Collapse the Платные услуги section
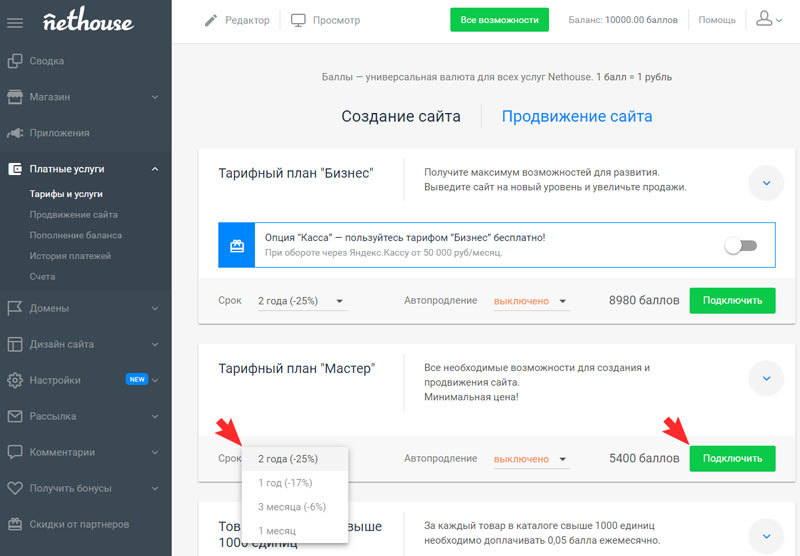 155,169
